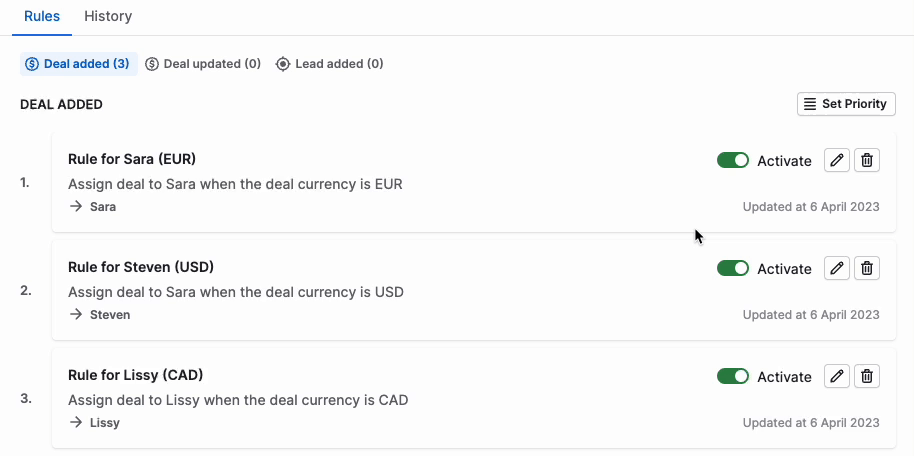Screen dimensions: 914x456
Task: Select the Rule for Sara (EUR) card
Action: pos(474,182)
